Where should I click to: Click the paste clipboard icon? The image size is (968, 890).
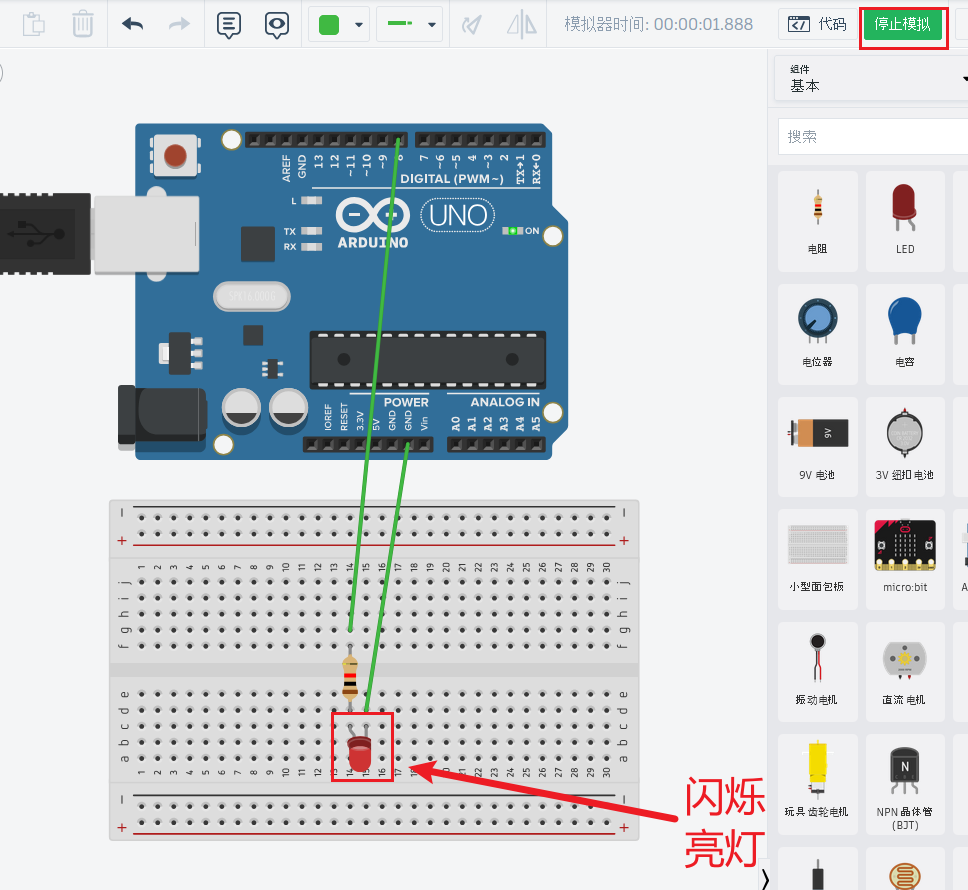pyautogui.click(x=33, y=25)
